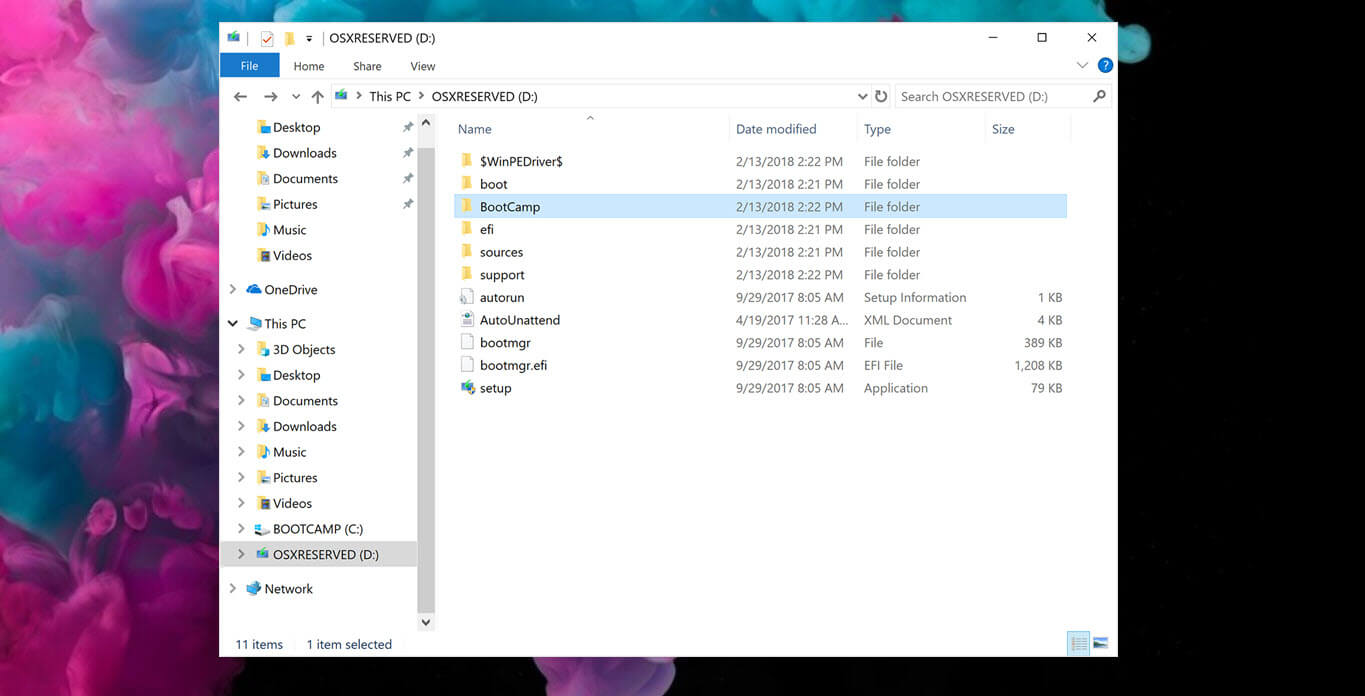Screen dimensions: 1365x696
Task: Select the bootmgr.efi file icon
Action: [x=467, y=365]
